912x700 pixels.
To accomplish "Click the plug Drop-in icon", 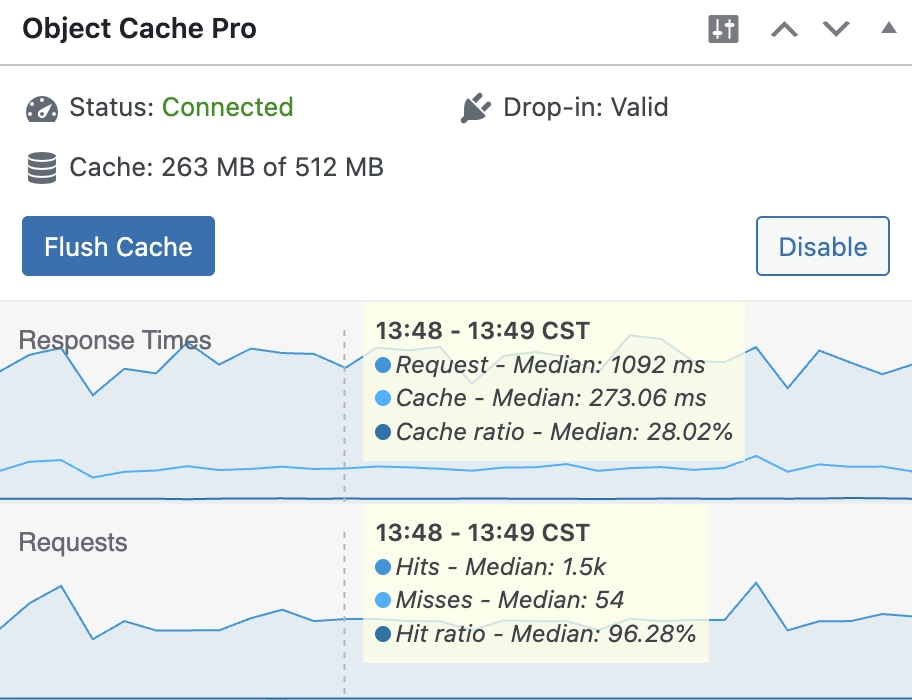I will tap(476, 108).
